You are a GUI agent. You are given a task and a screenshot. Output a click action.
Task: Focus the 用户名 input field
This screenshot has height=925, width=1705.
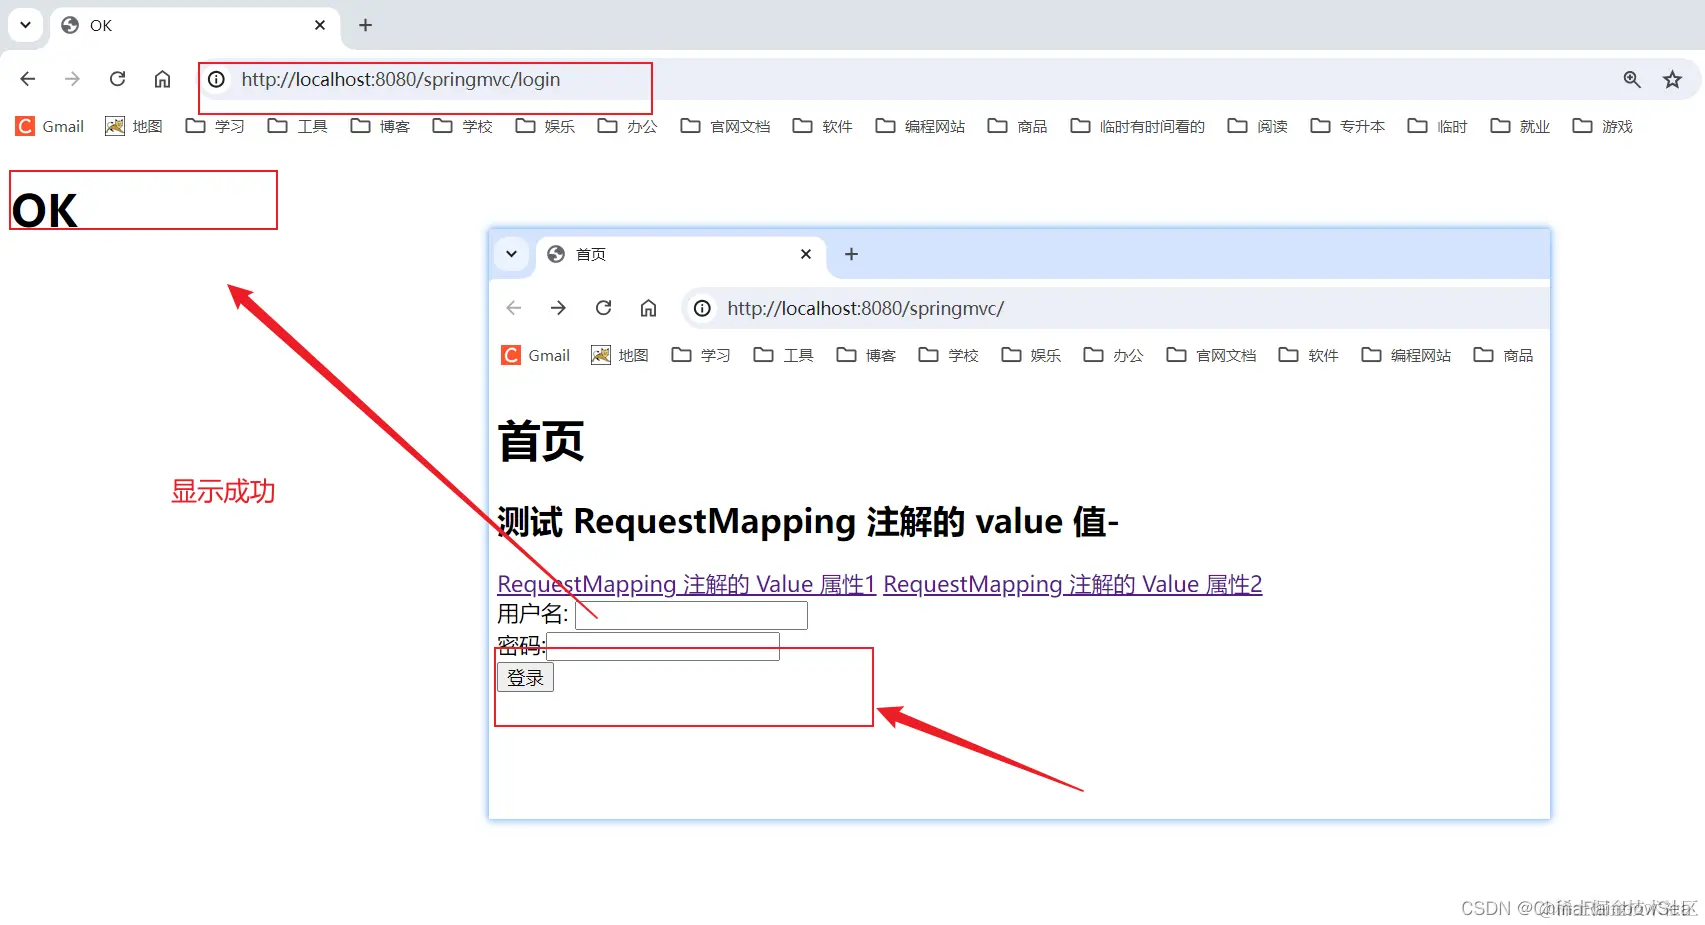click(691, 615)
